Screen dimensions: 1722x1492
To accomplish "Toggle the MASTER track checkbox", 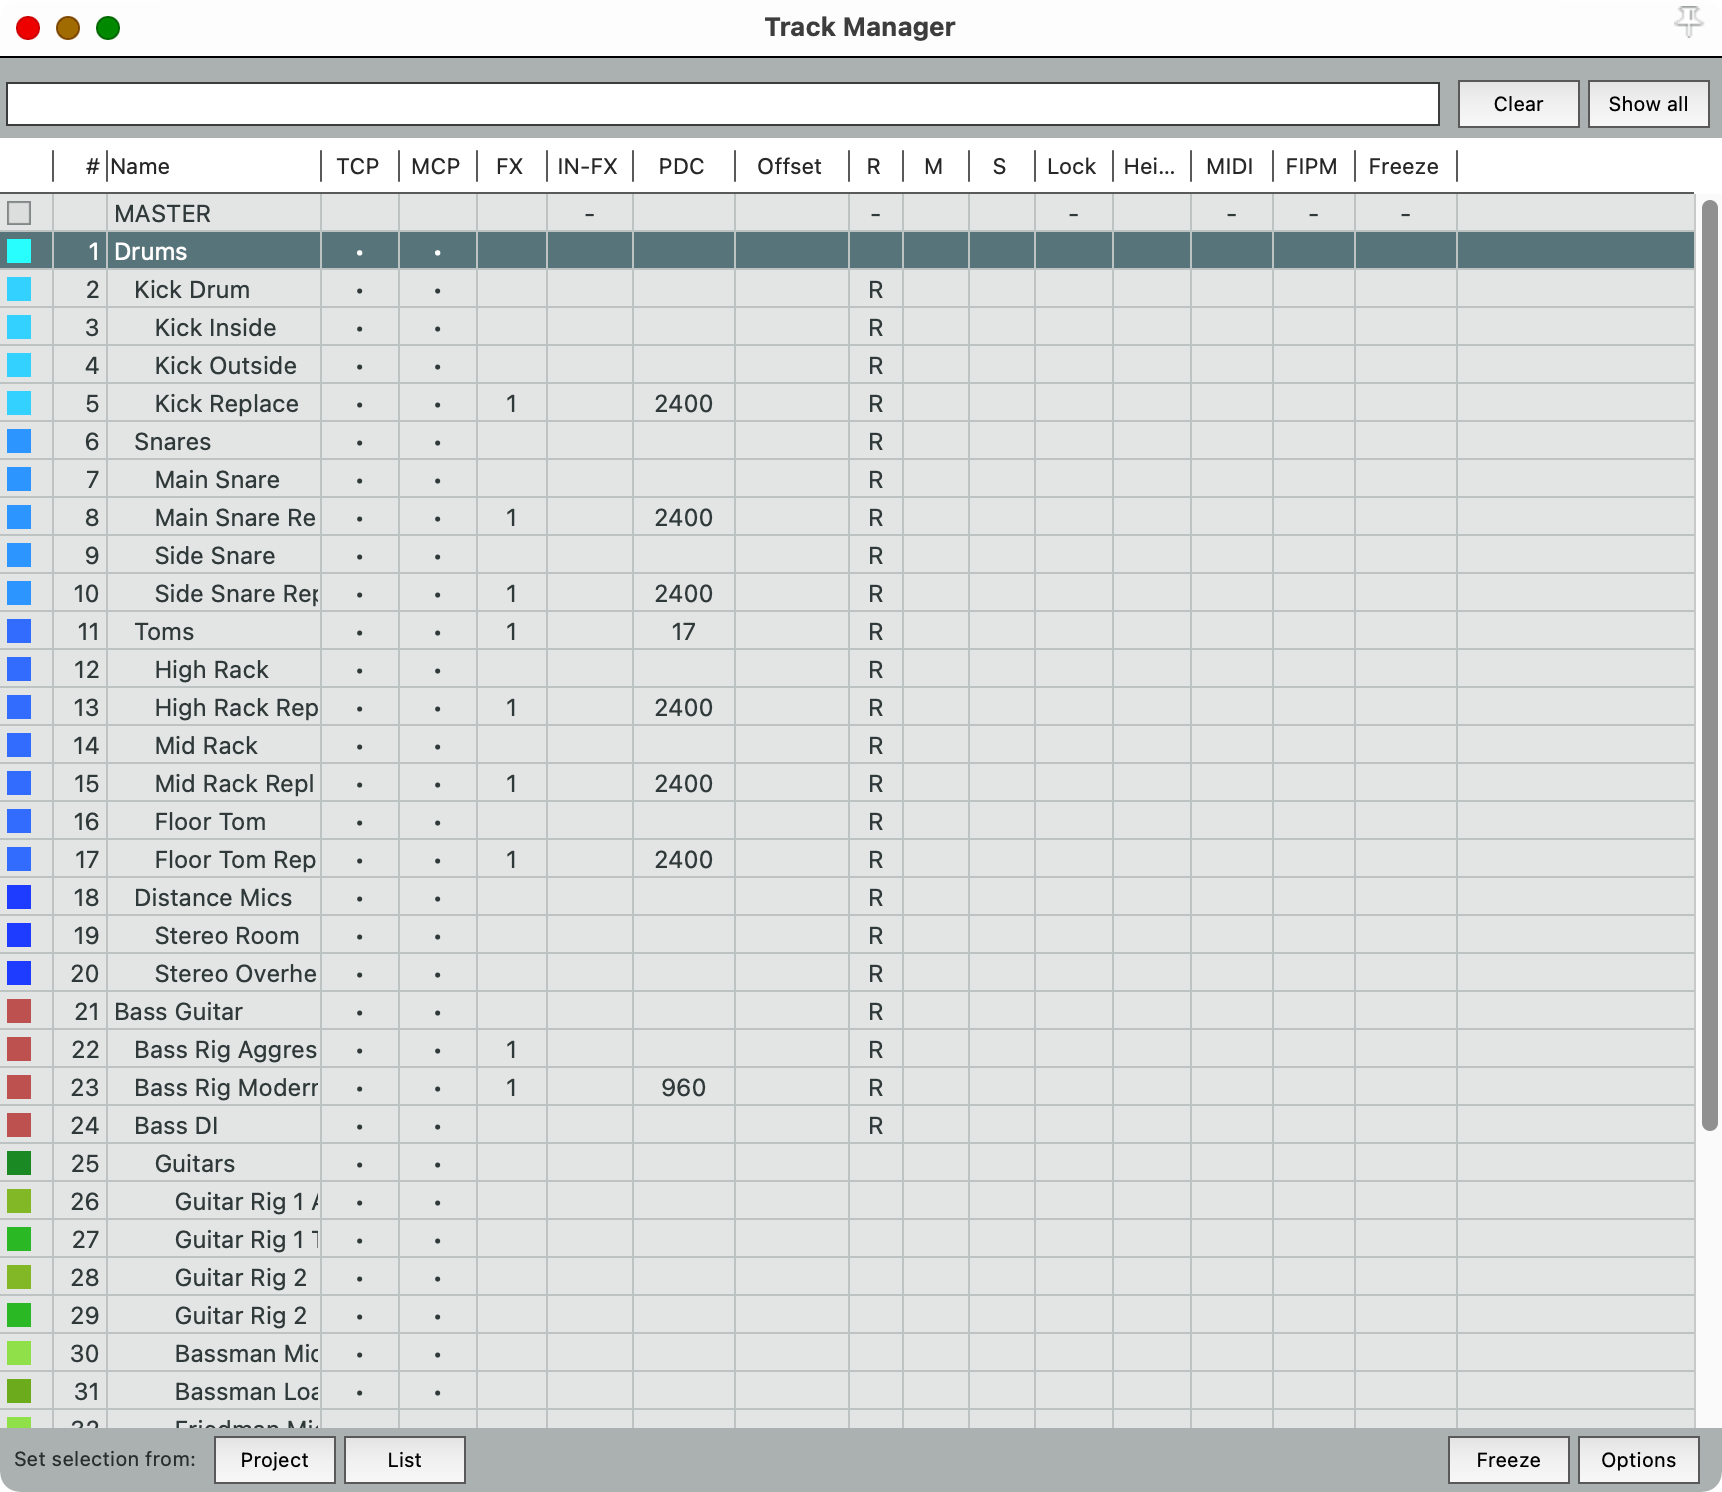I will tap(19, 213).
